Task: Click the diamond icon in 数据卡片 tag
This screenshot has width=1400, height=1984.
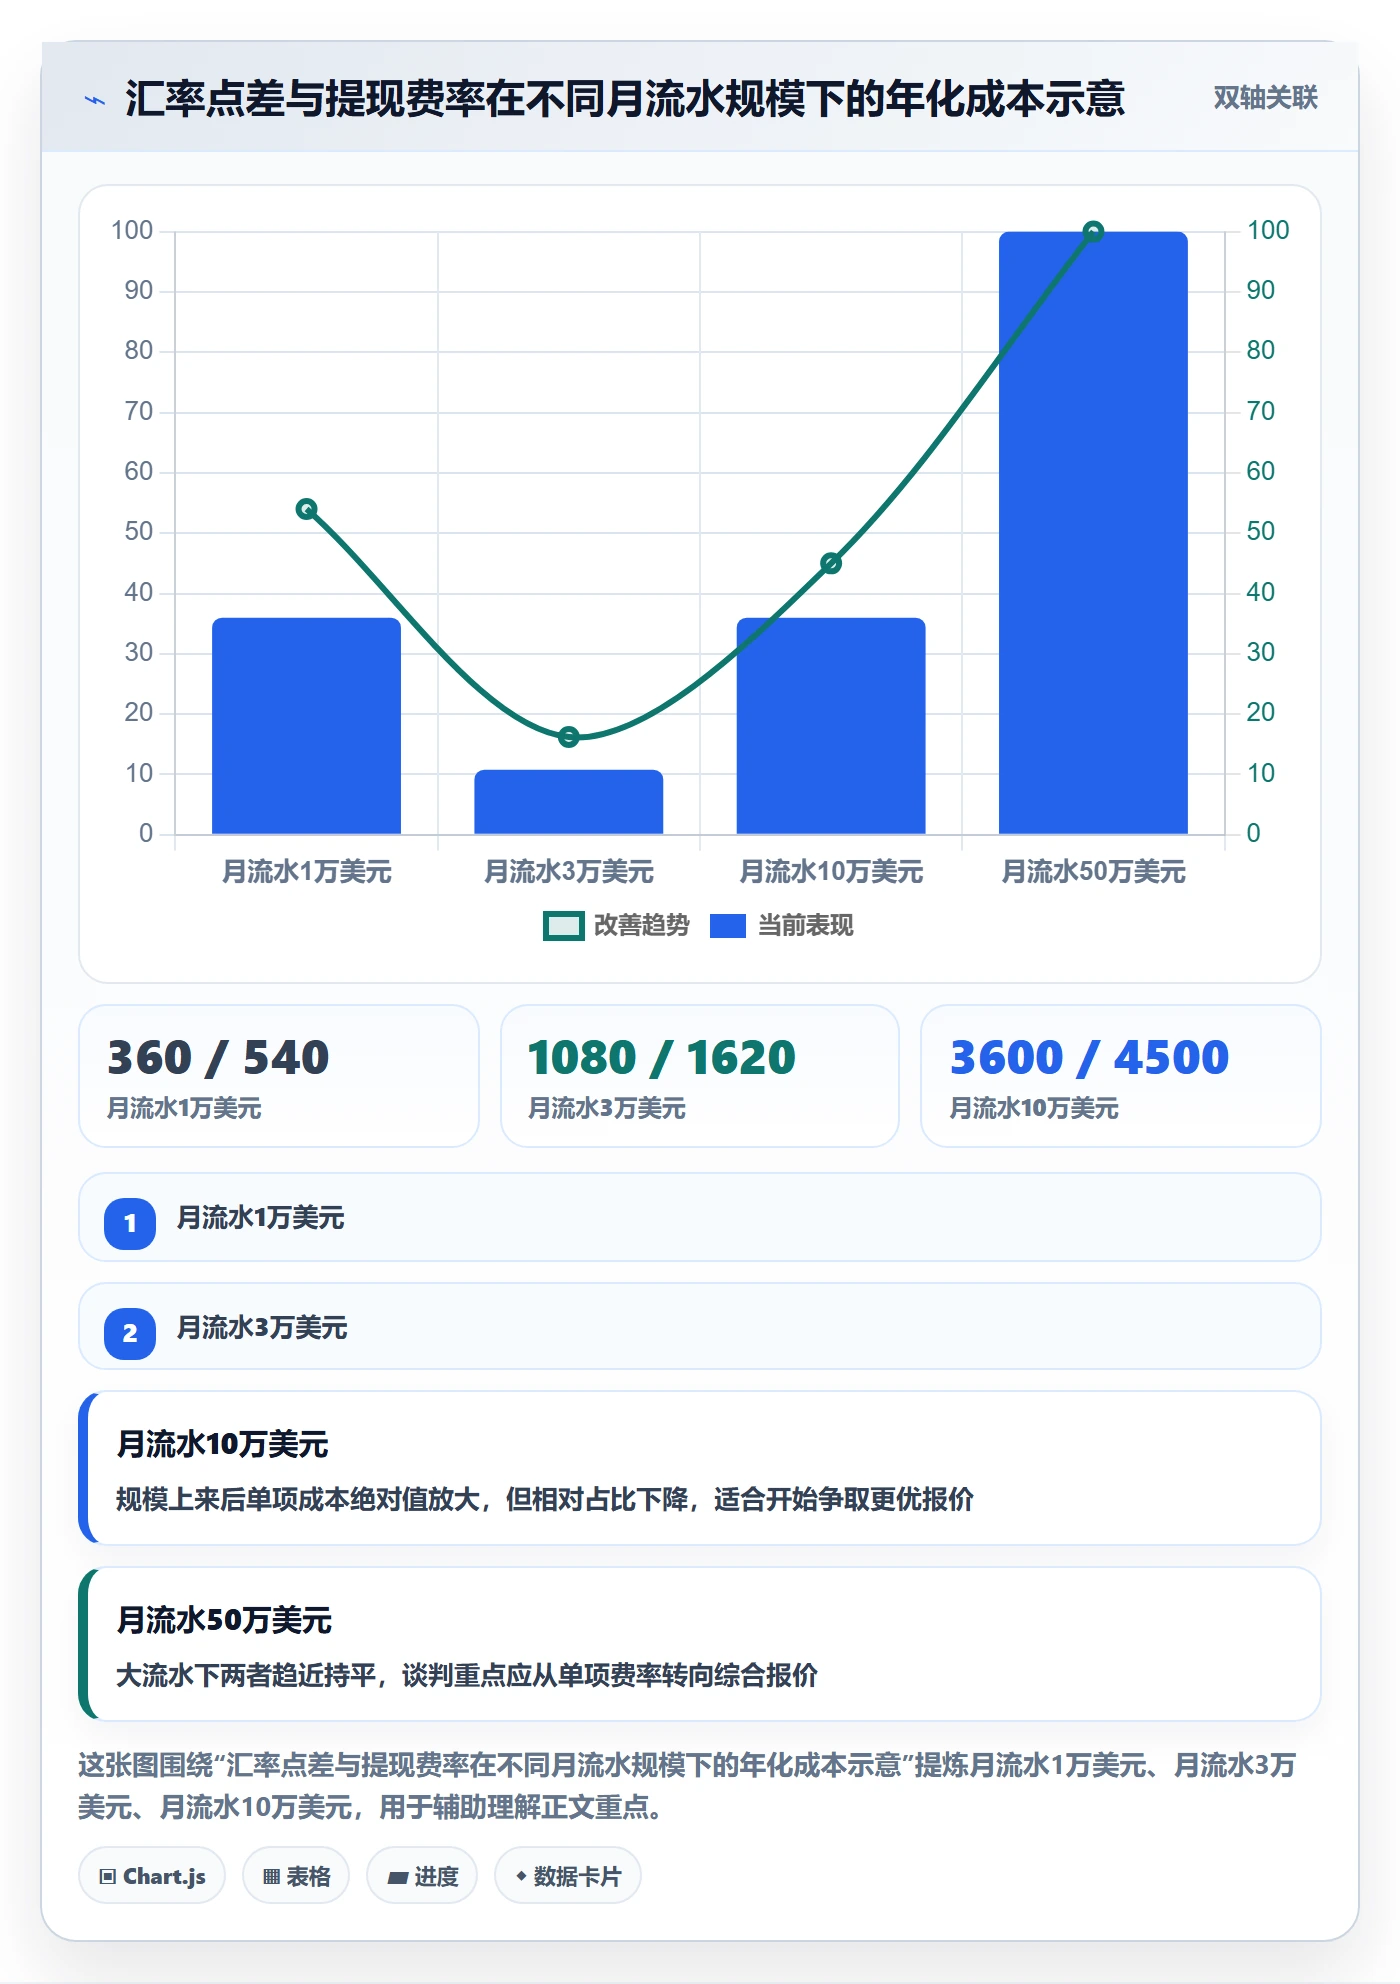Action: point(521,1876)
